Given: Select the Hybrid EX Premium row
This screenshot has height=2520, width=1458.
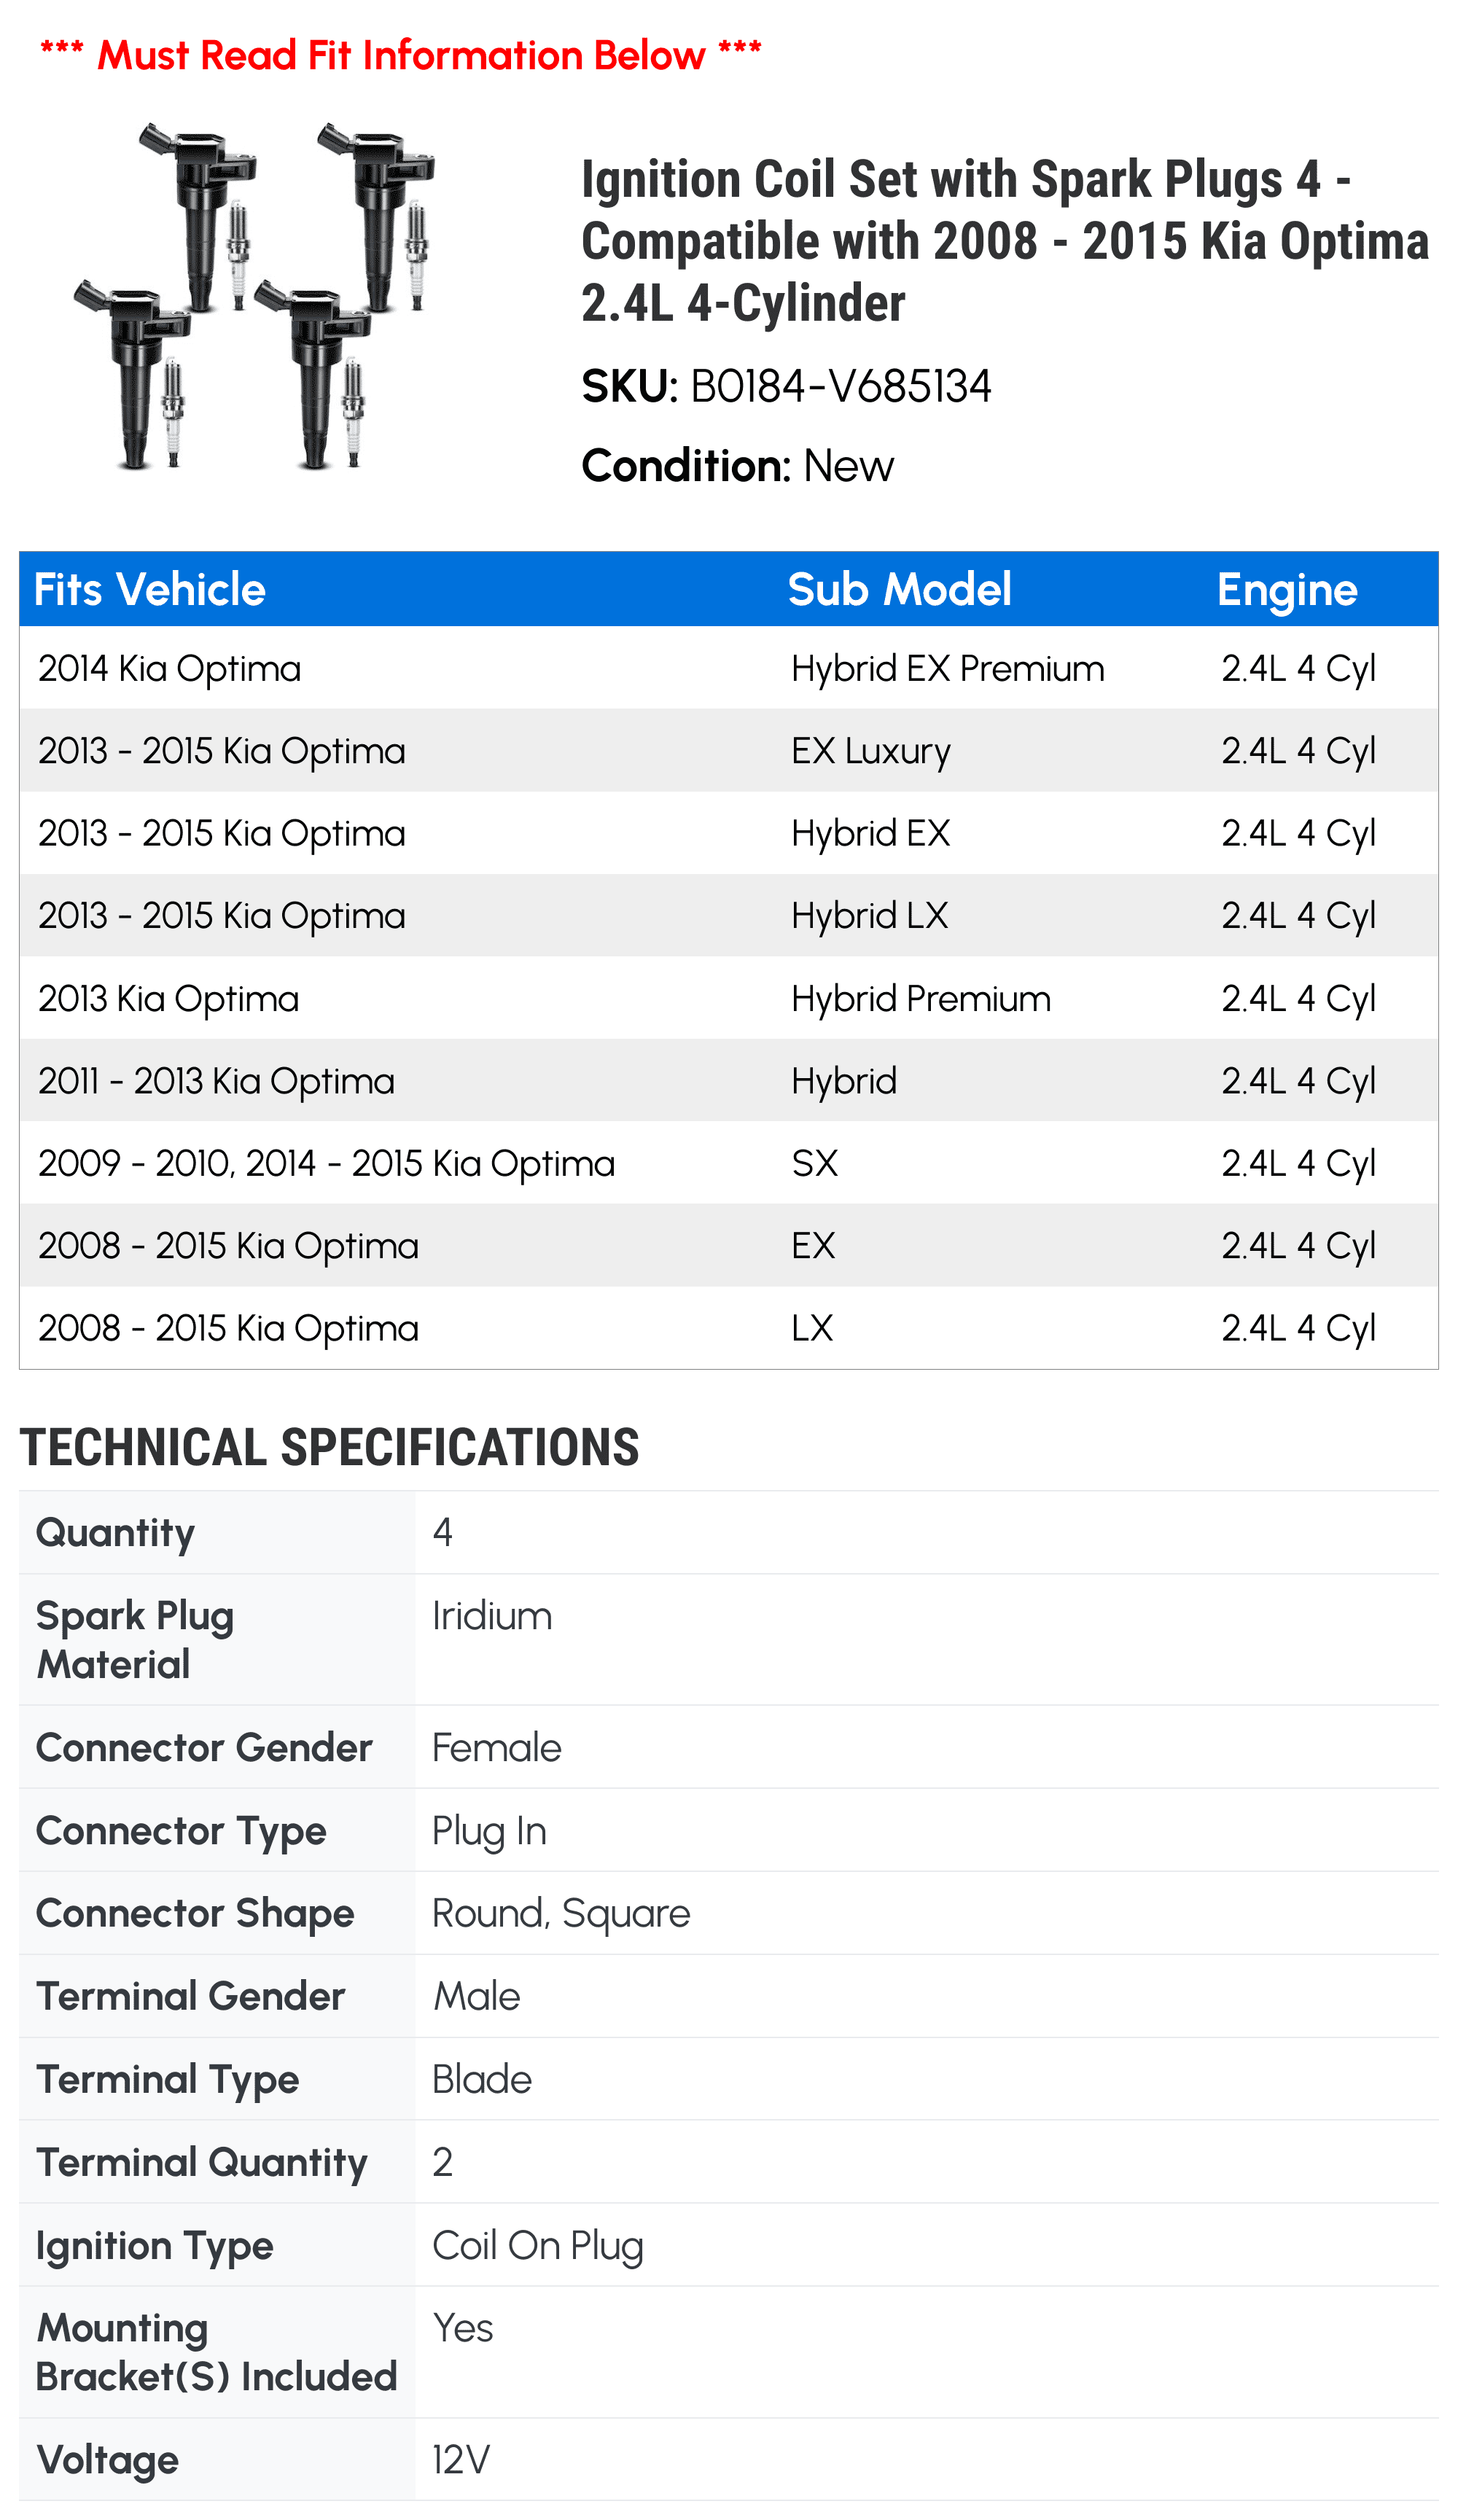Looking at the screenshot, I should 728,668.
